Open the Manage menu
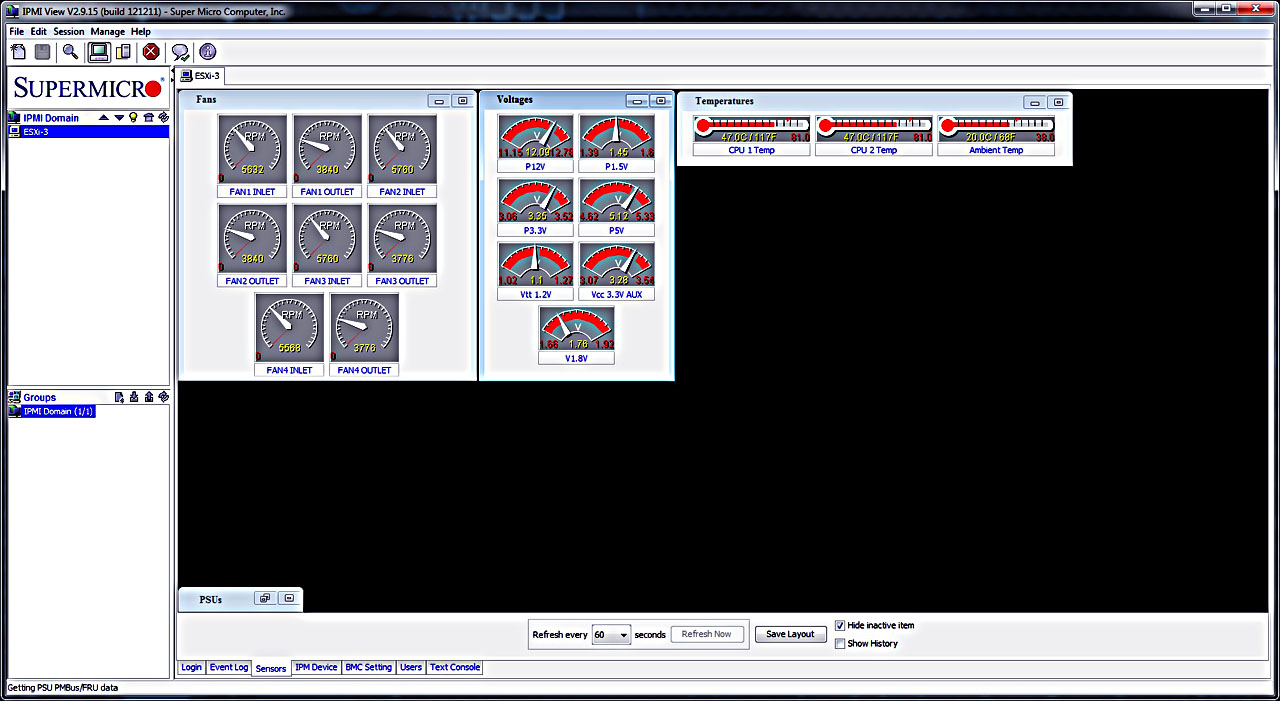The image size is (1280, 701). coord(108,32)
